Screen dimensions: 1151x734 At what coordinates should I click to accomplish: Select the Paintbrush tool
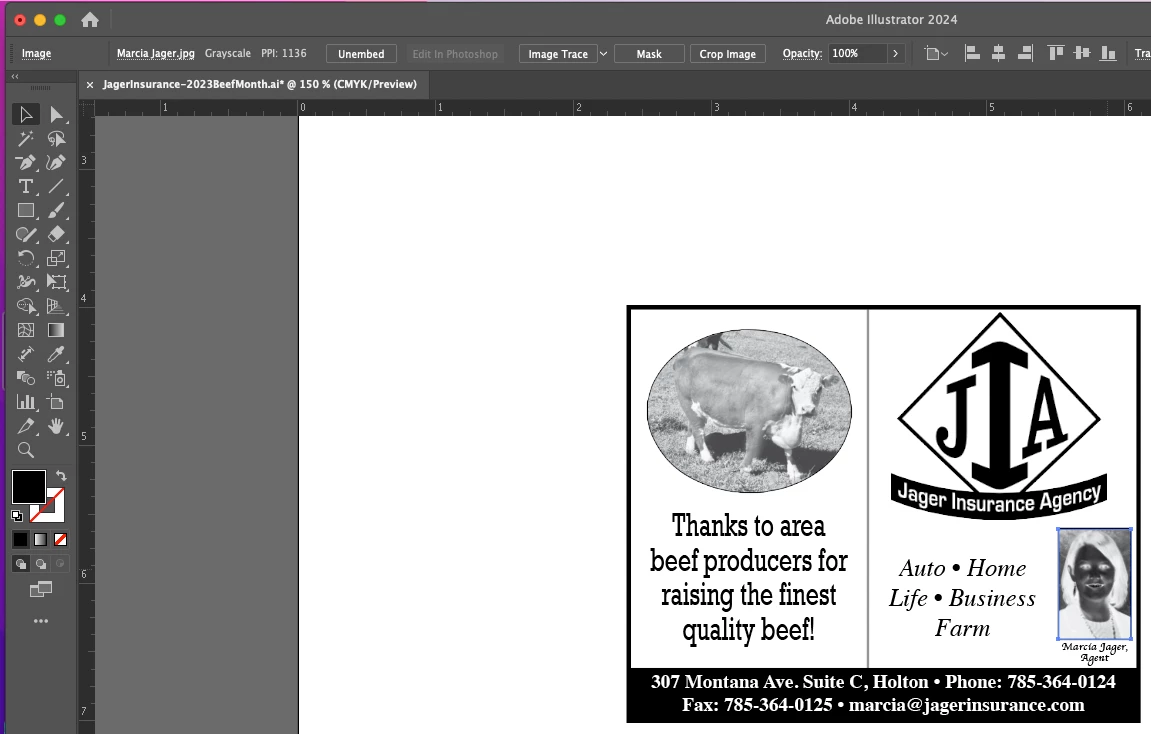[56, 211]
